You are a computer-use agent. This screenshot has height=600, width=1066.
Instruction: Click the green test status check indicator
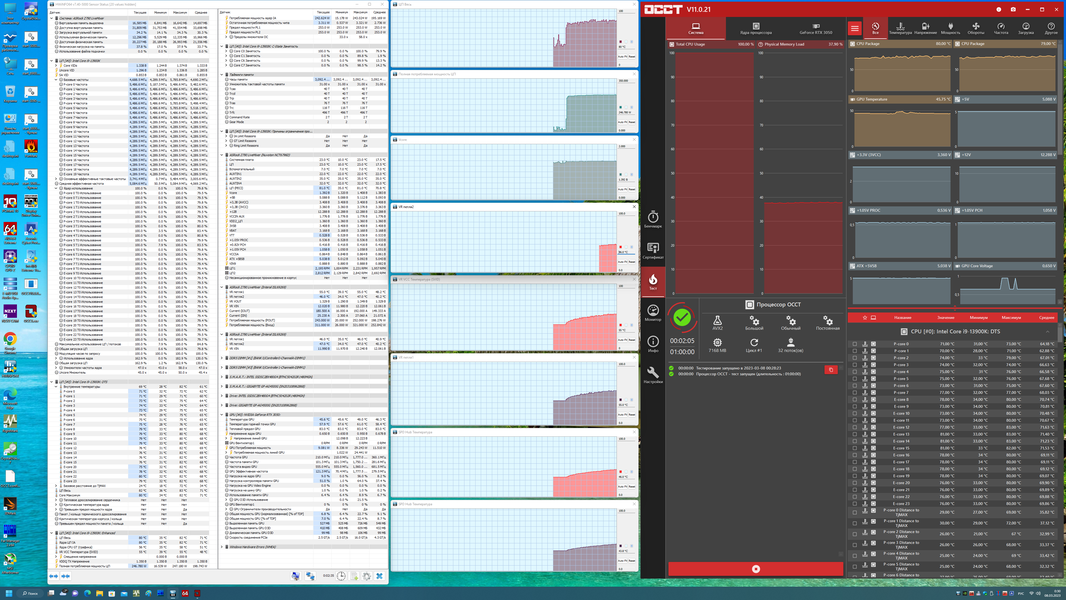pos(682,317)
